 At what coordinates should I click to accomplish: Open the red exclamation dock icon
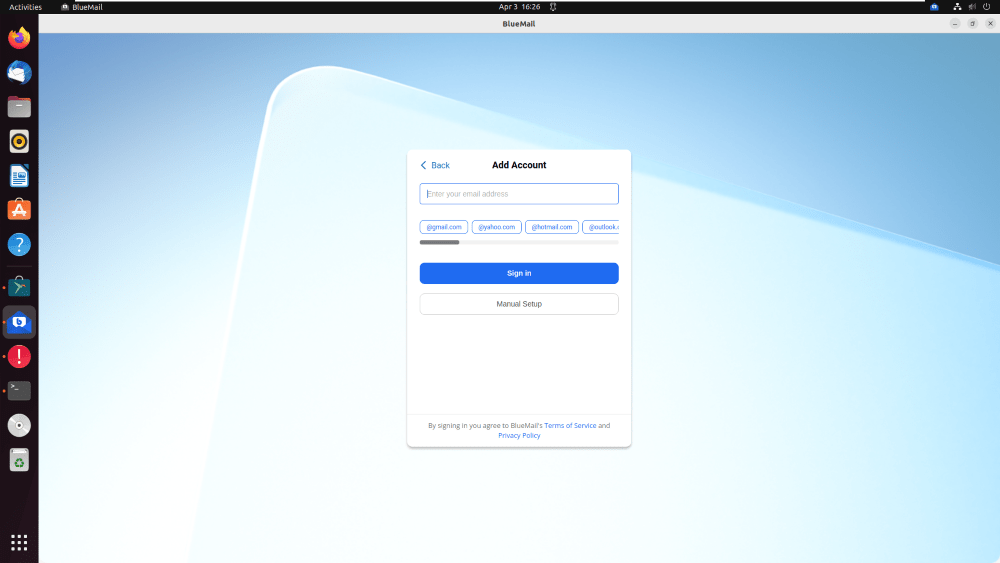[19, 356]
